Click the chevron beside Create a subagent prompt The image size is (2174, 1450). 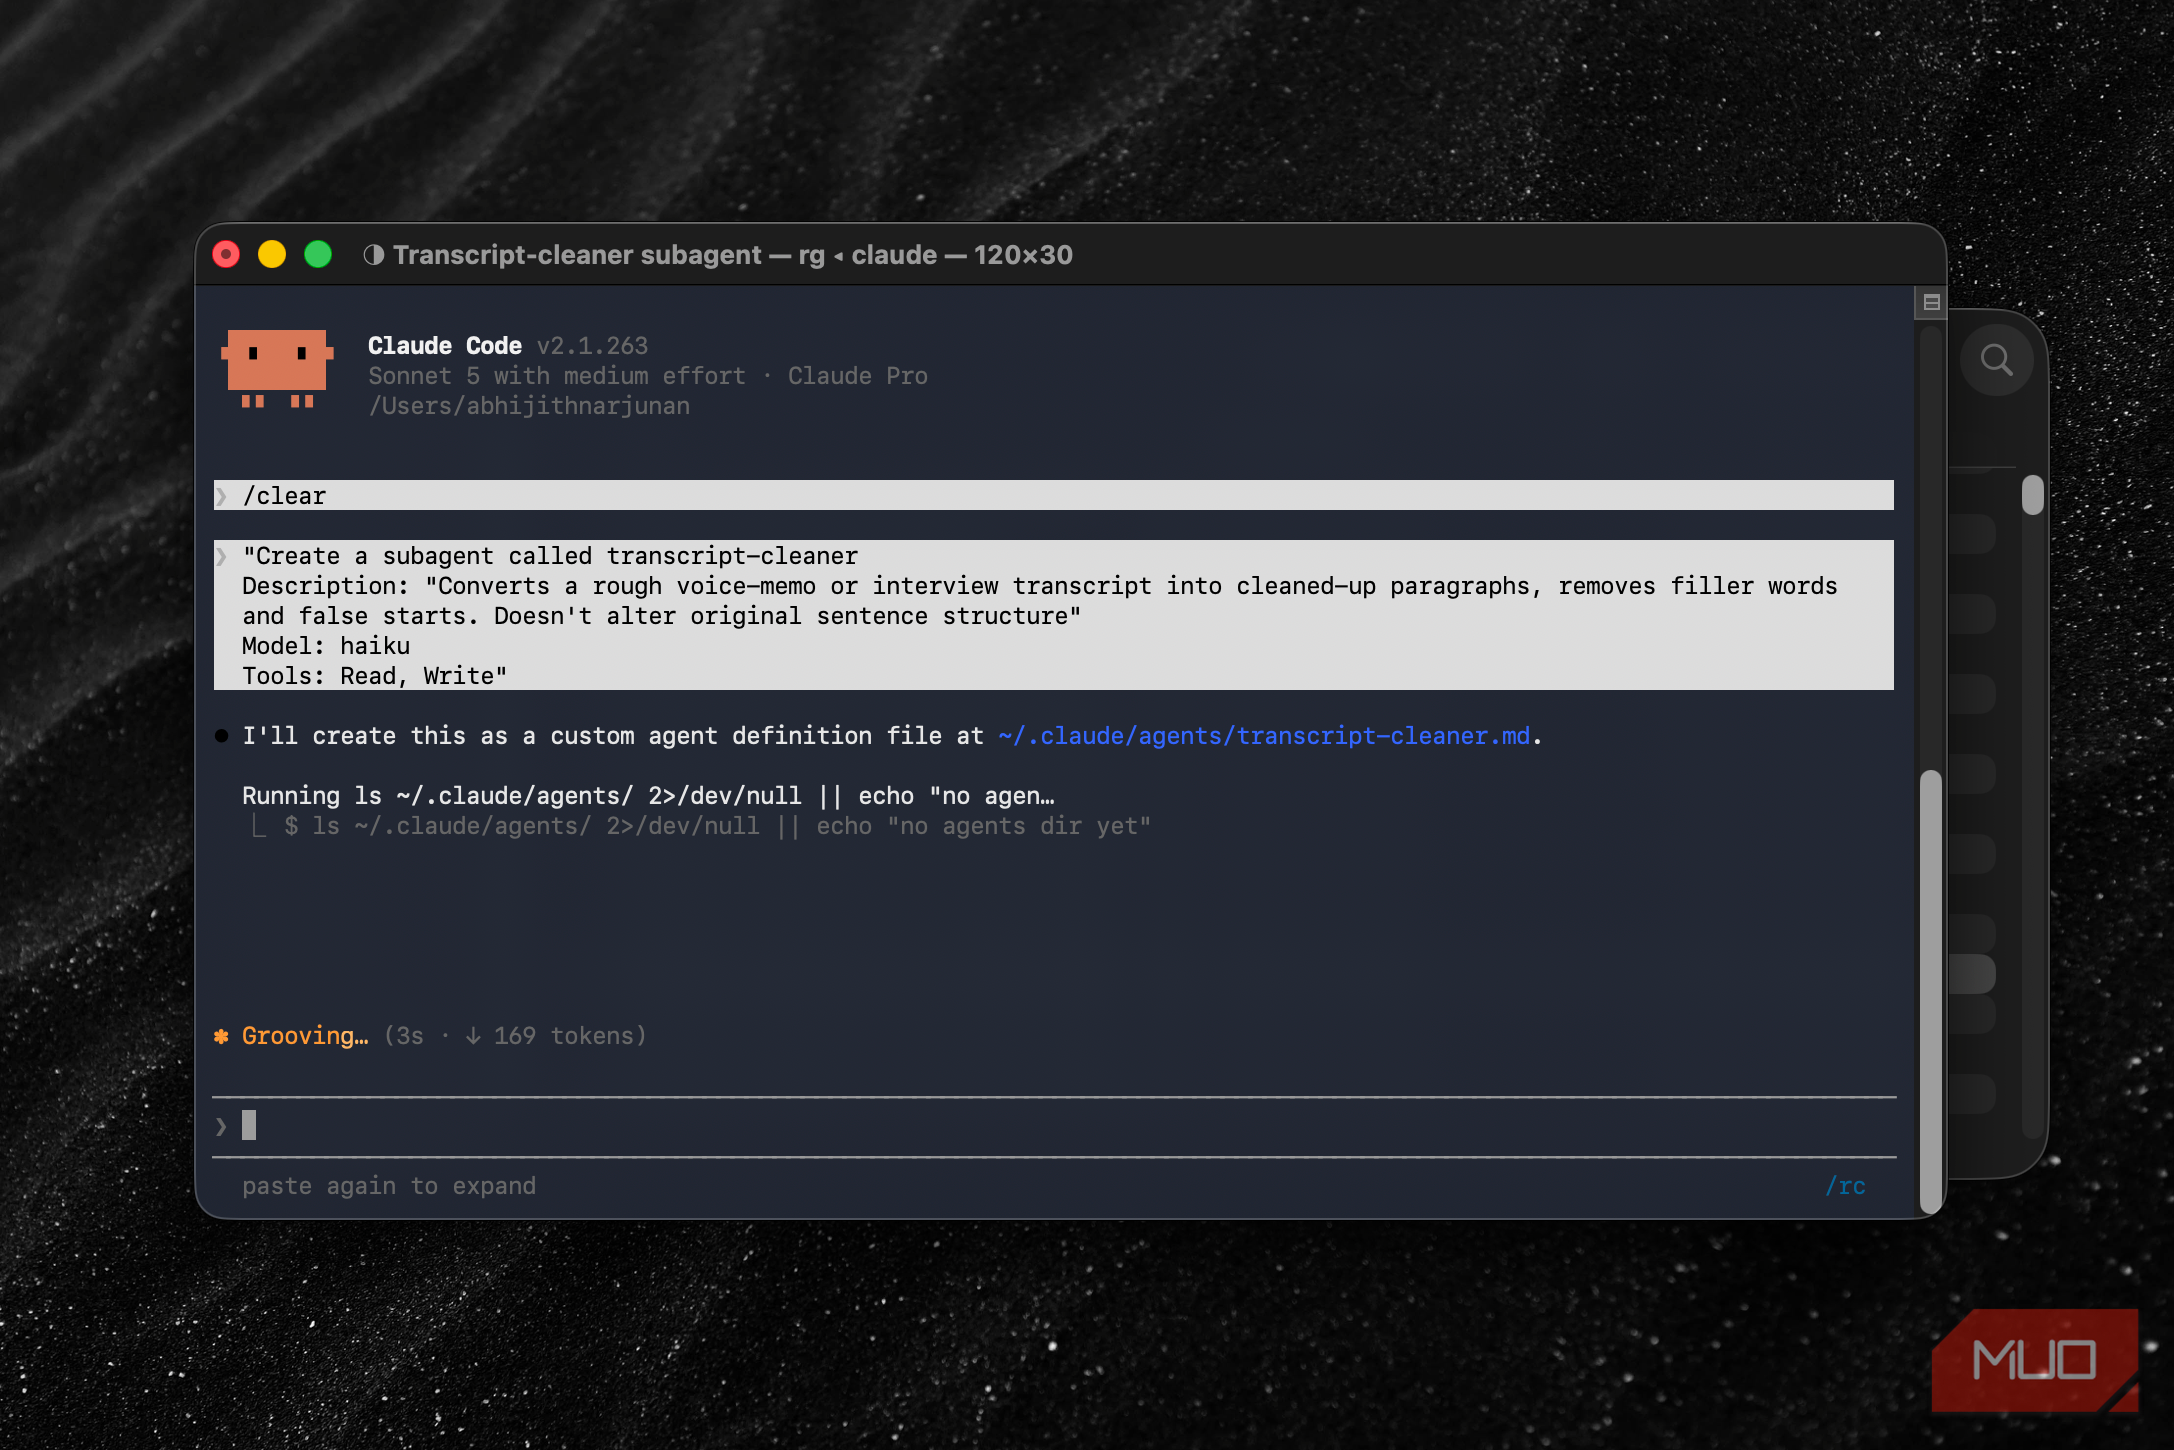click(x=222, y=556)
